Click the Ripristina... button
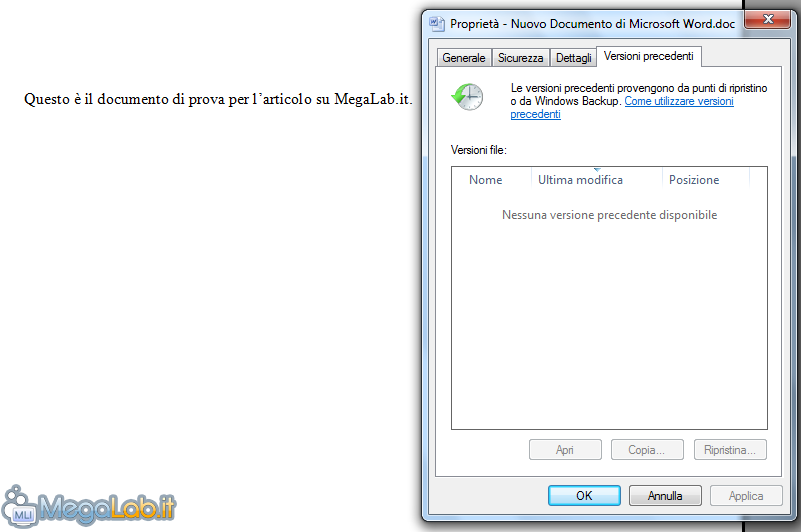Image resolution: width=801 pixels, height=532 pixels. tap(730, 450)
